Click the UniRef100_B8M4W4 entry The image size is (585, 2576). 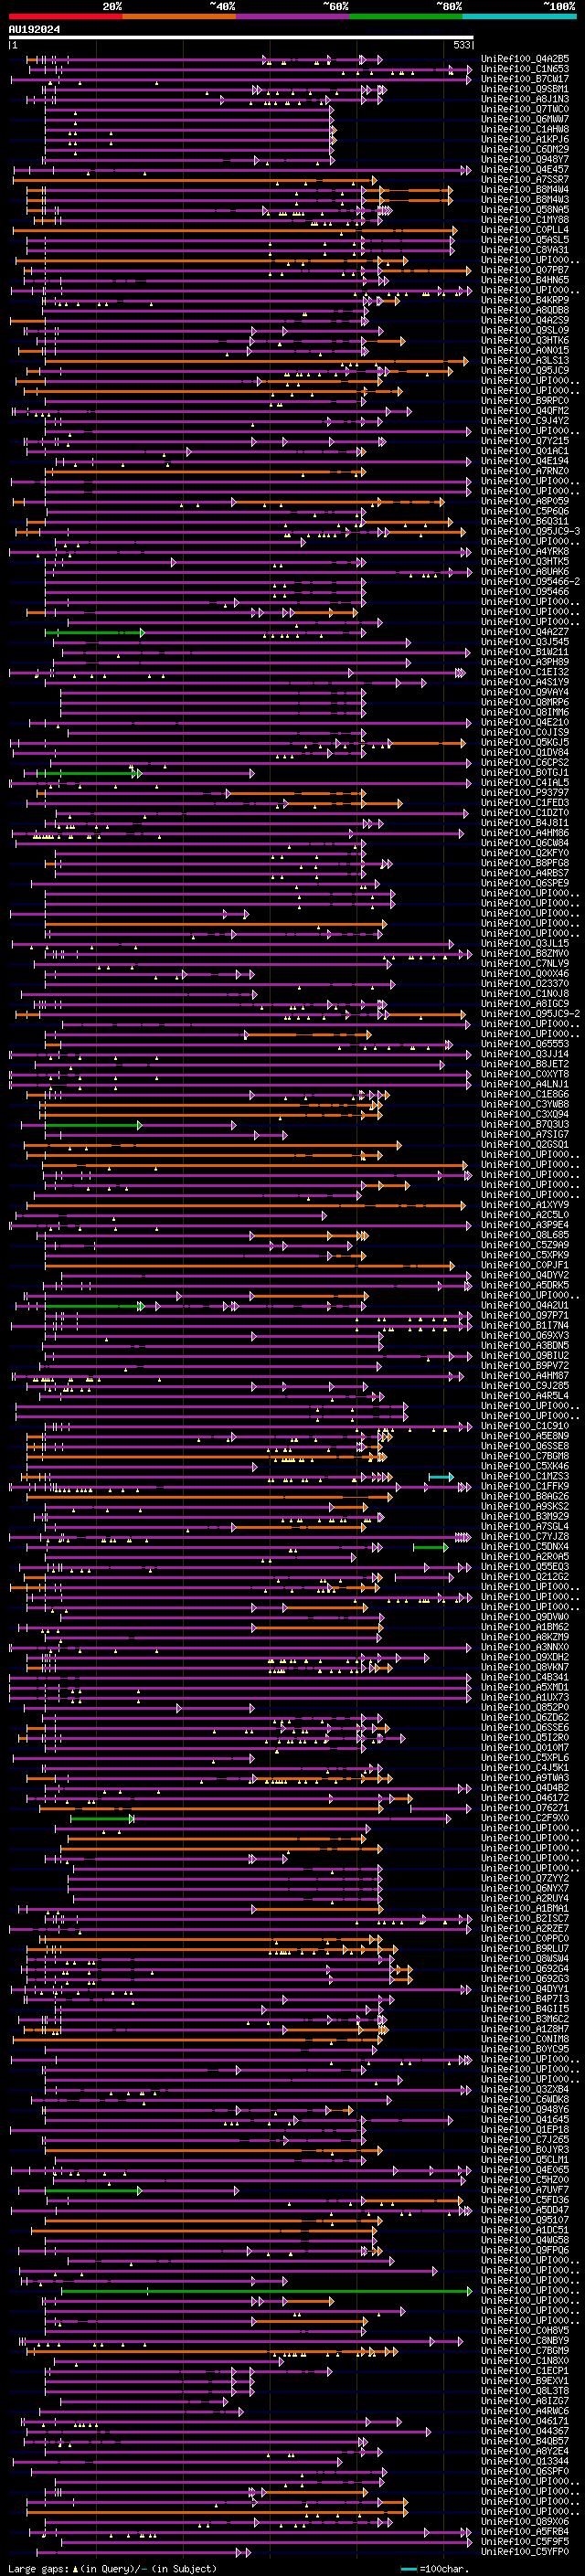click(x=525, y=190)
